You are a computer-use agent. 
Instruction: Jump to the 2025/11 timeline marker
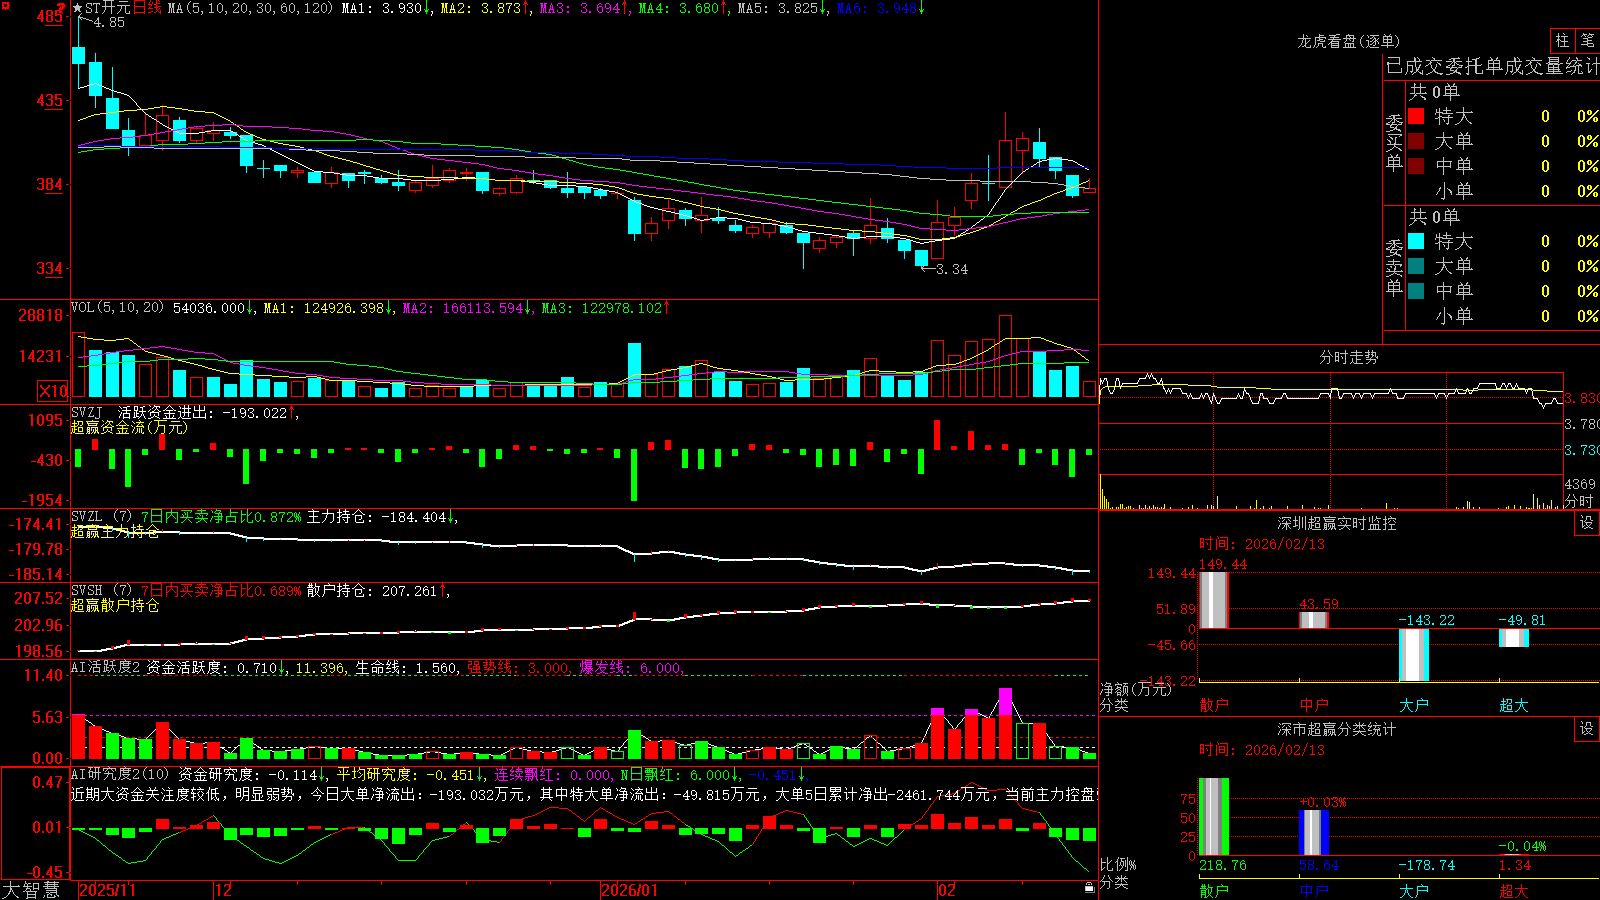[107, 890]
